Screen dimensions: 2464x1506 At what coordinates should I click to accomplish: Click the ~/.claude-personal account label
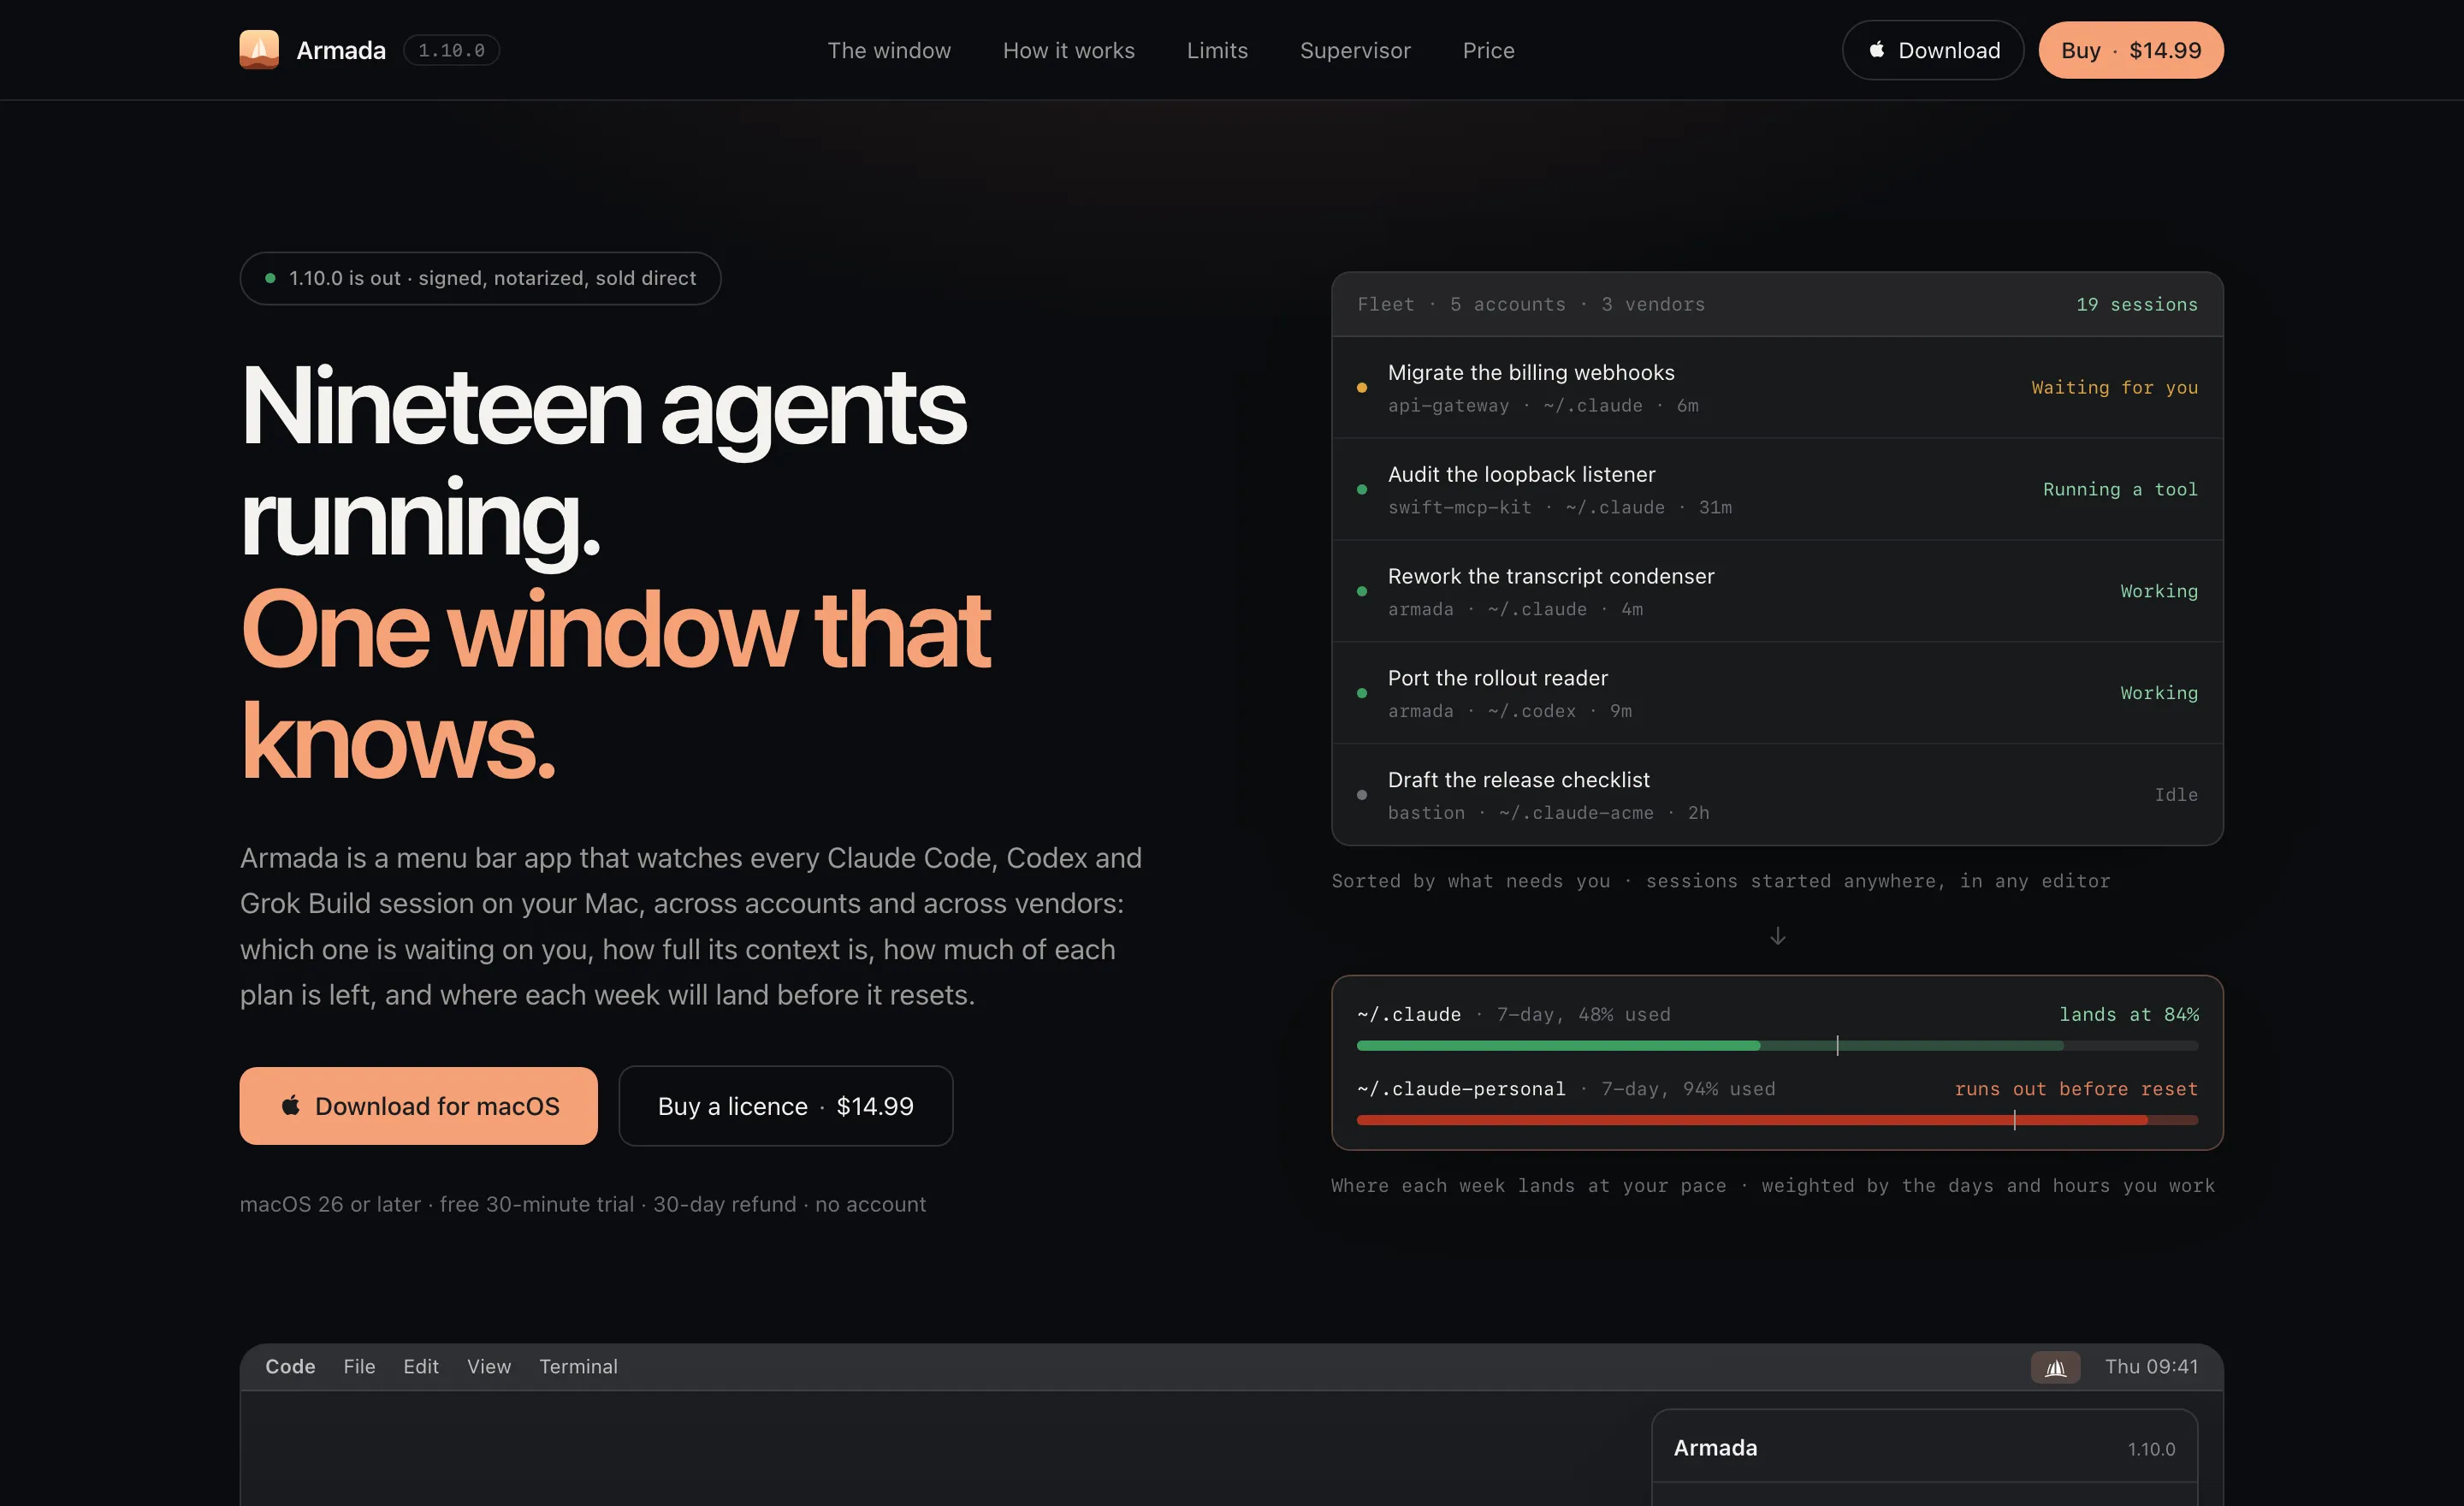(1461, 1089)
